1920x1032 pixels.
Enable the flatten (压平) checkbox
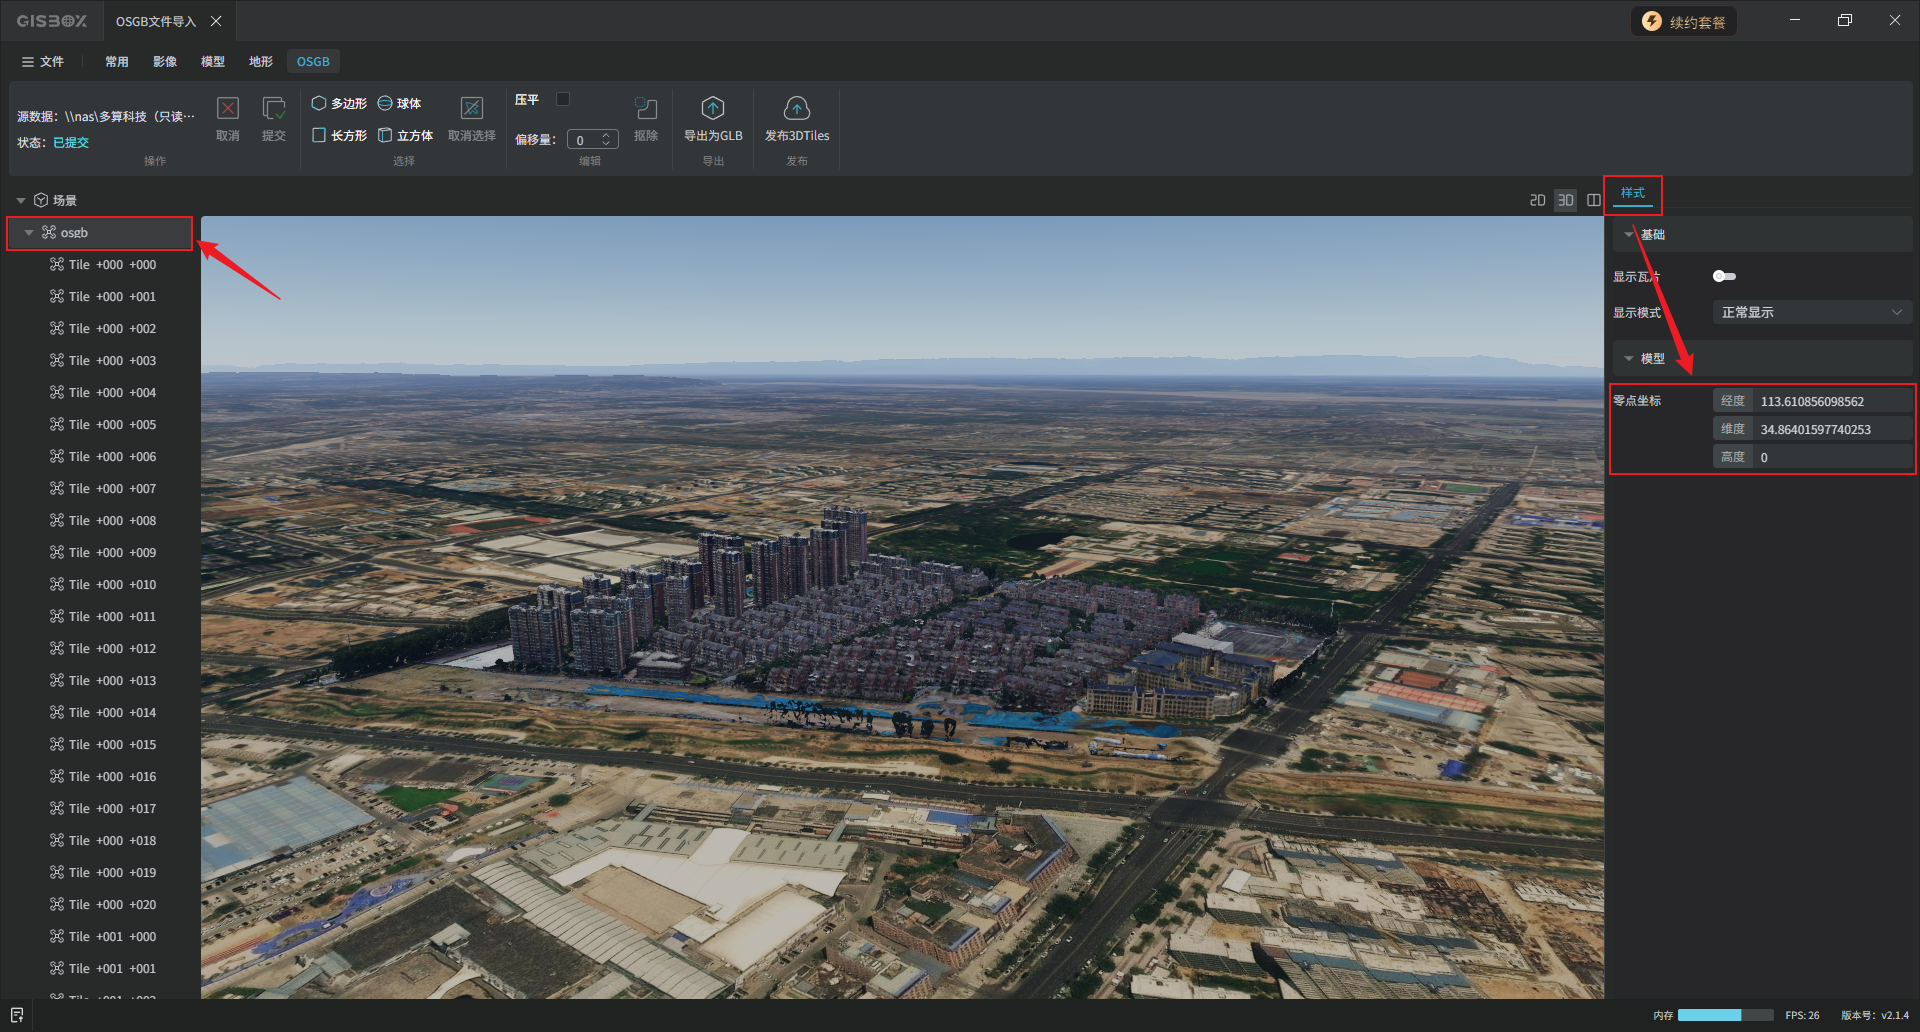[563, 99]
